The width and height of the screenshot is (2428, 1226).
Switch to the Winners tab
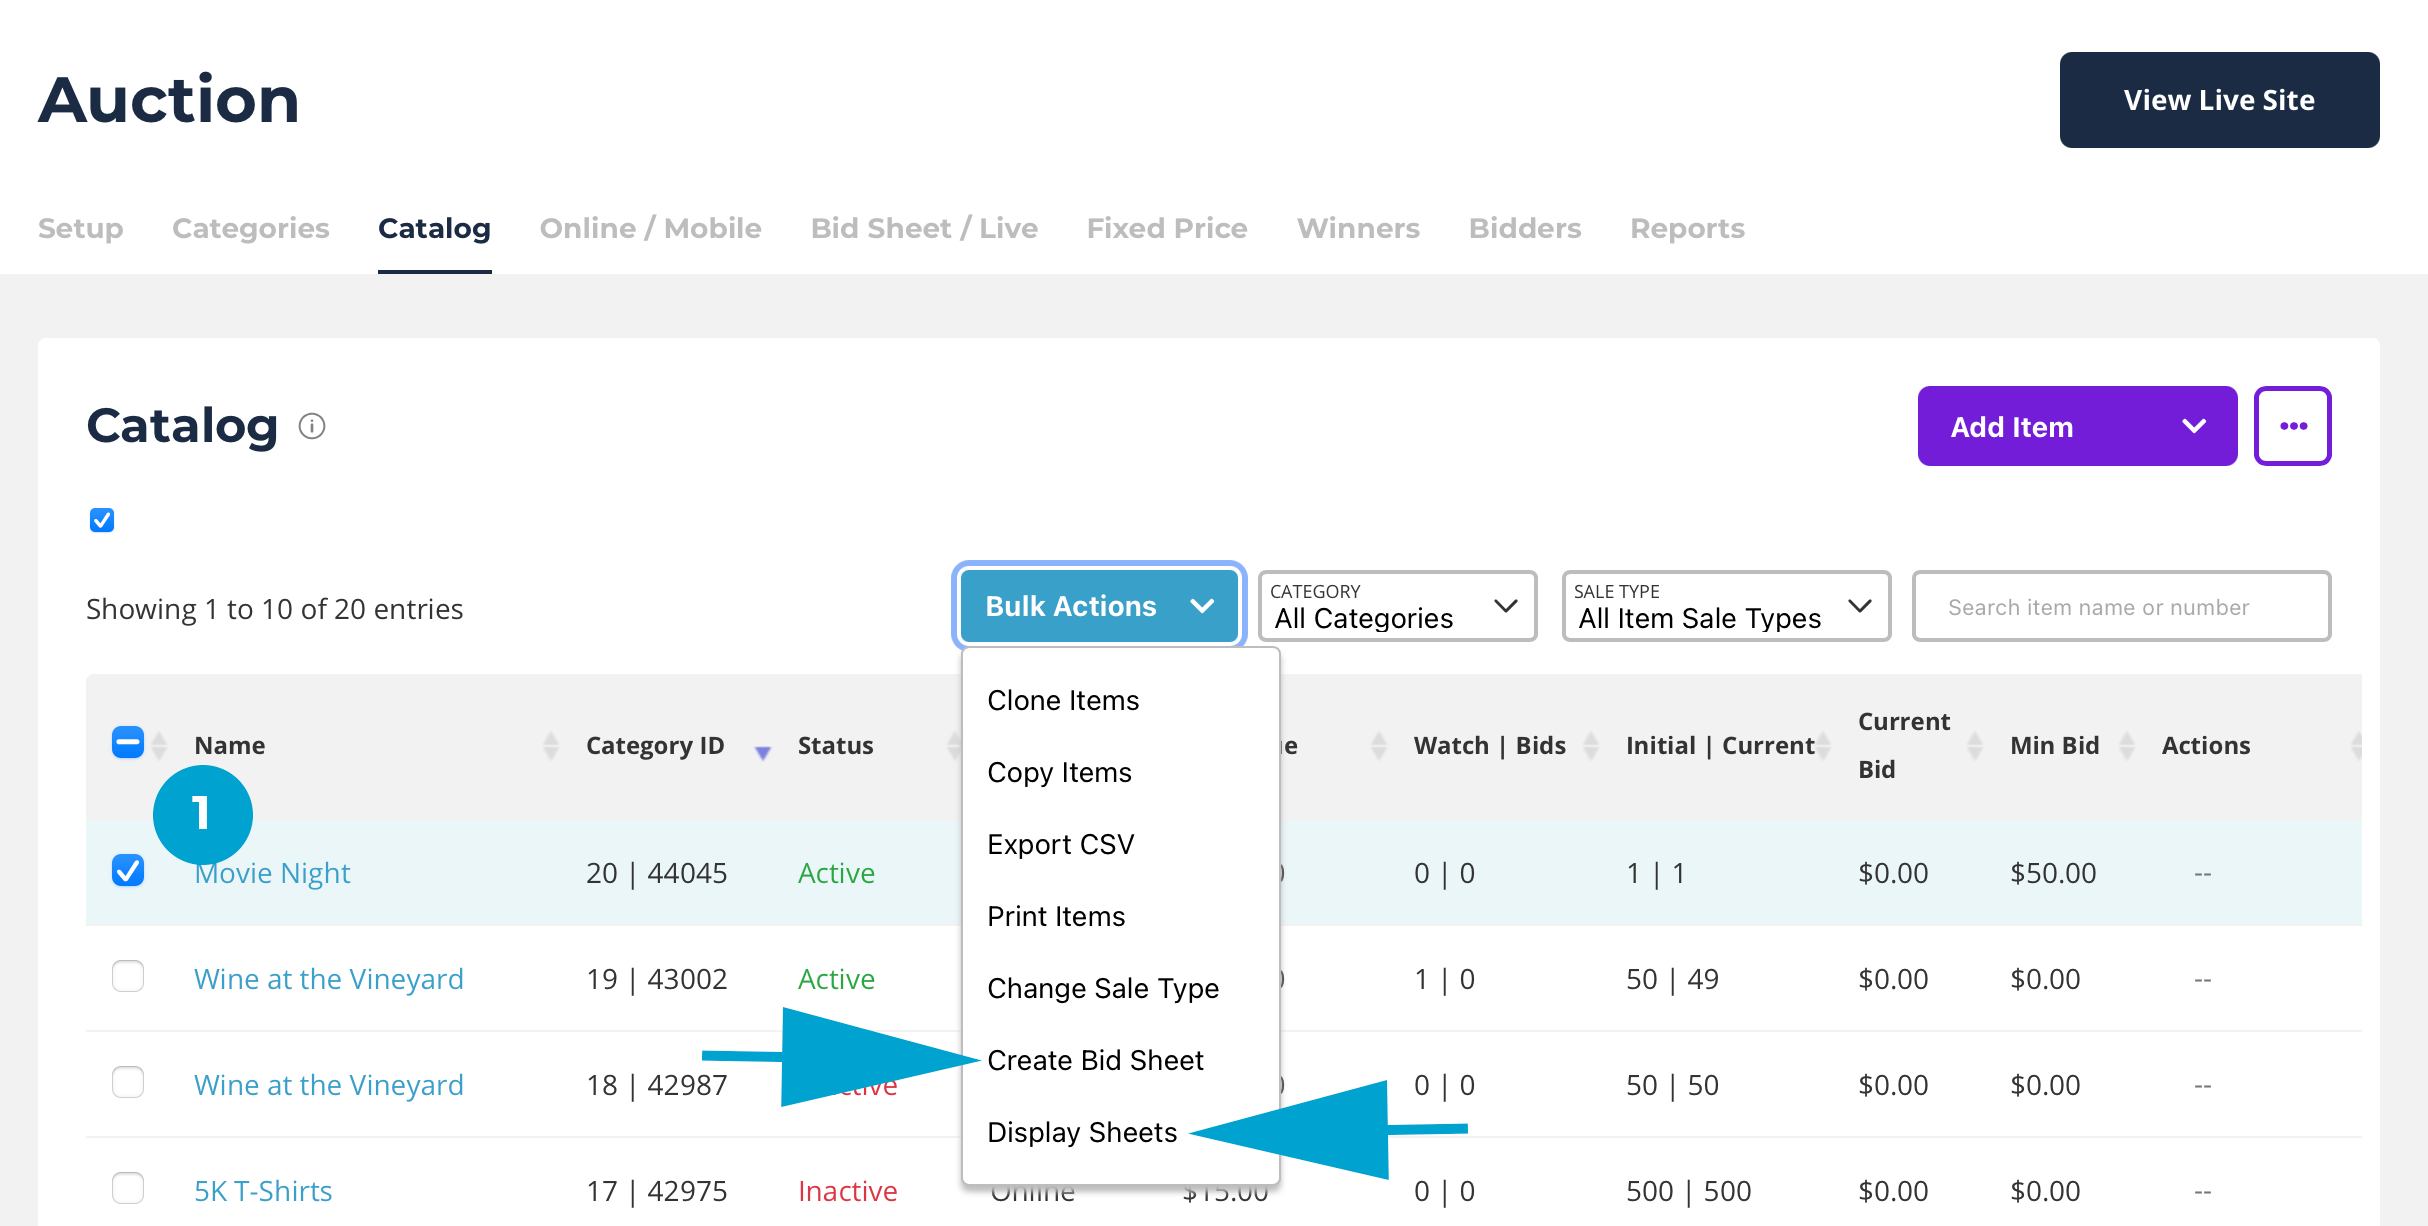tap(1357, 229)
